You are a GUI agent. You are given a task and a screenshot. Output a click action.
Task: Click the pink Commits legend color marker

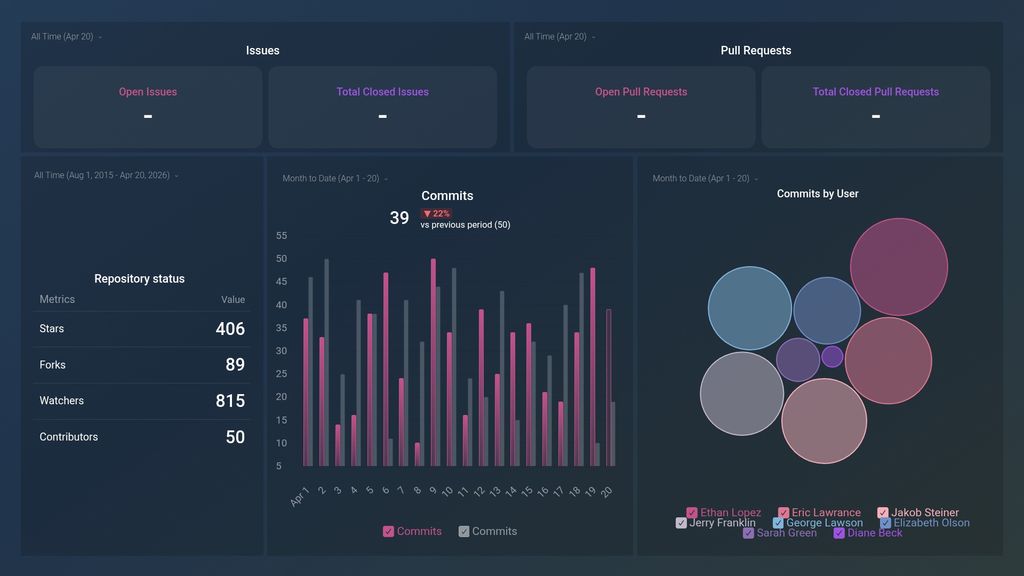point(388,531)
